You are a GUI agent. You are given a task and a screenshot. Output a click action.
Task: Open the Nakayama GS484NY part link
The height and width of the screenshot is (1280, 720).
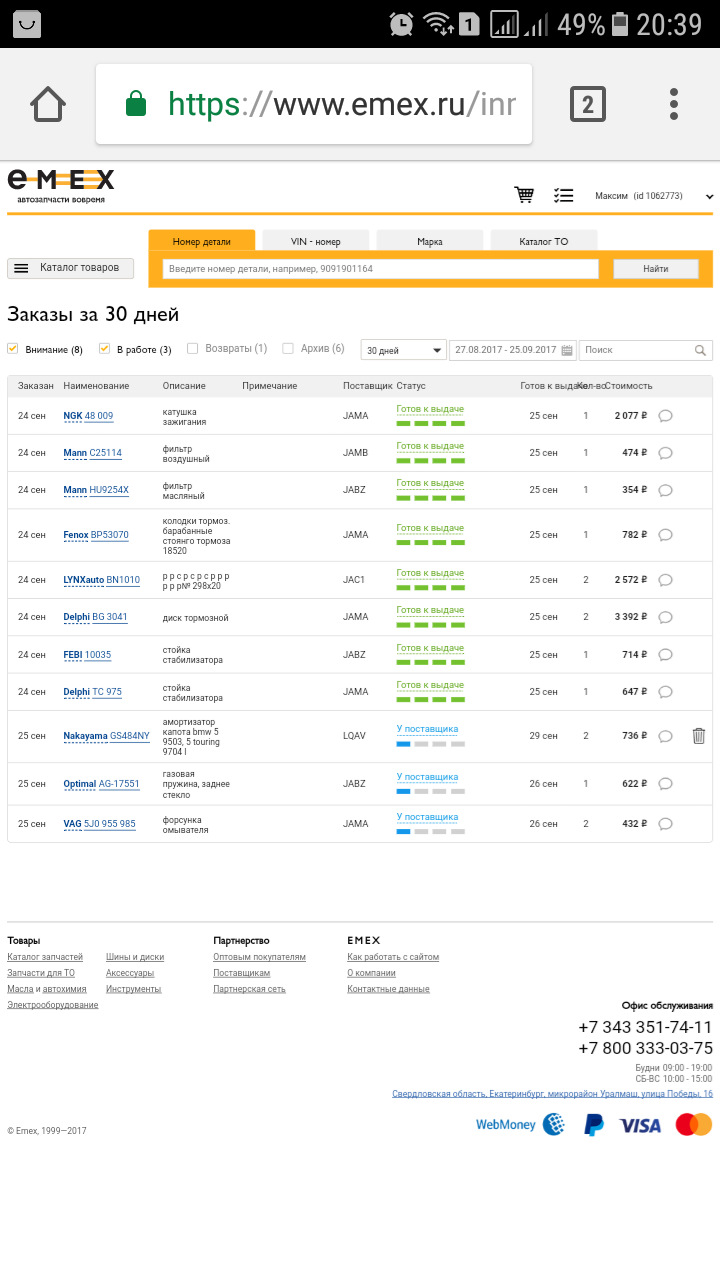pyautogui.click(x=106, y=736)
